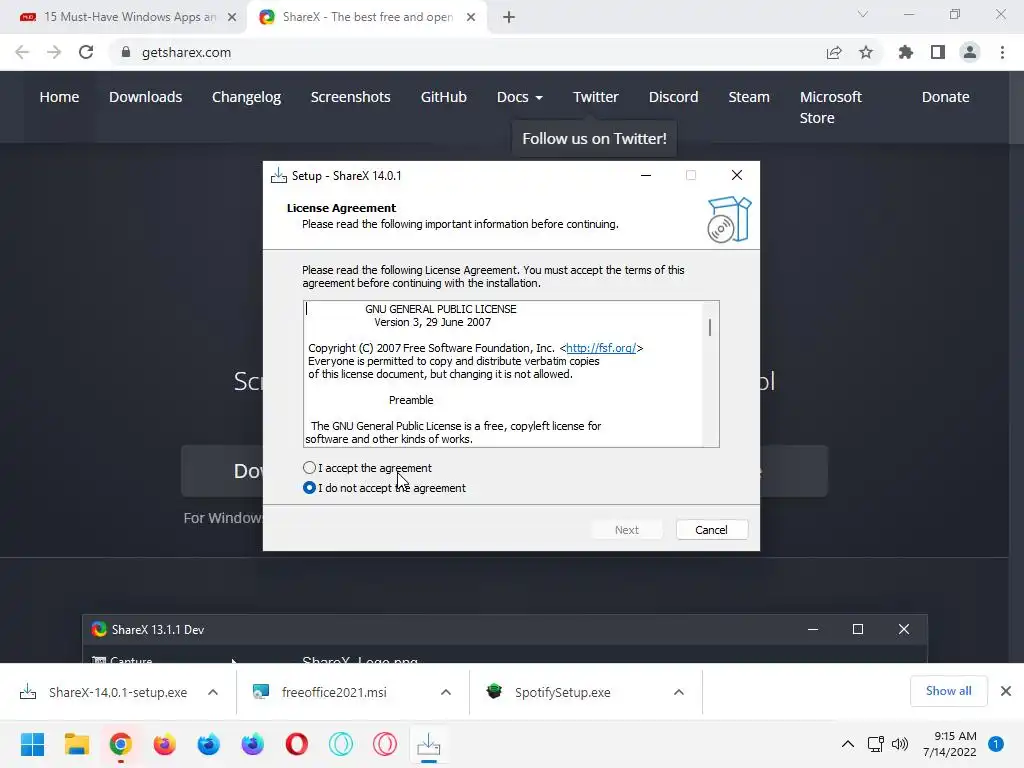Expand options for SpotifySetup.exe download

[679, 692]
